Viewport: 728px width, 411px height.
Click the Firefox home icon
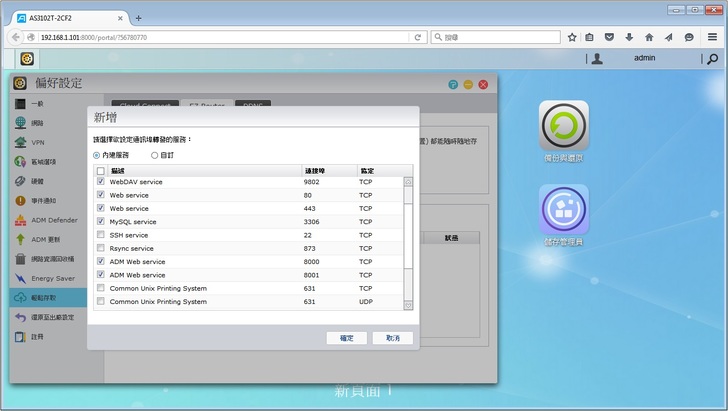click(x=649, y=37)
